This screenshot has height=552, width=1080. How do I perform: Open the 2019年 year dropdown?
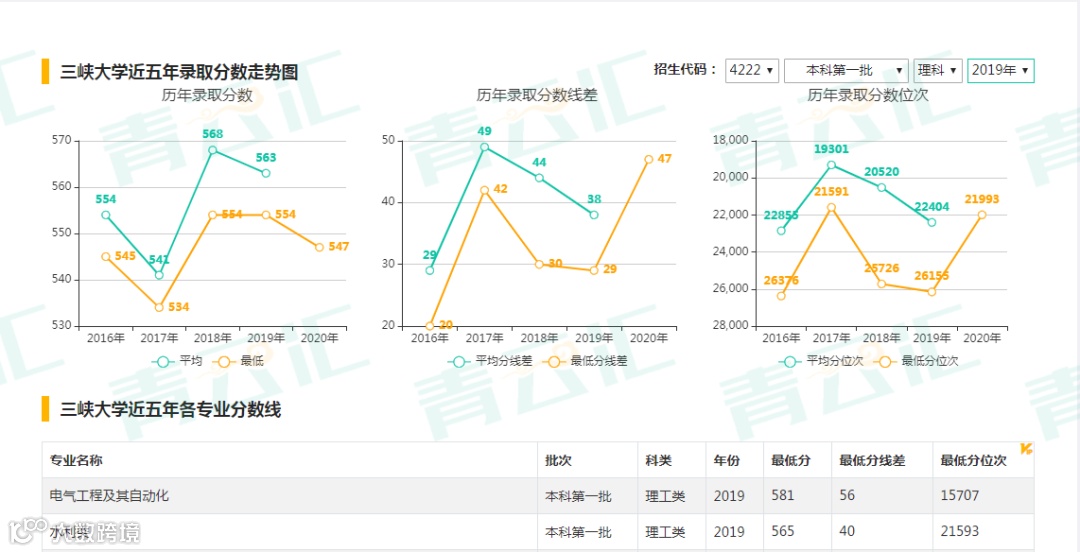pyautogui.click(x=1001, y=70)
